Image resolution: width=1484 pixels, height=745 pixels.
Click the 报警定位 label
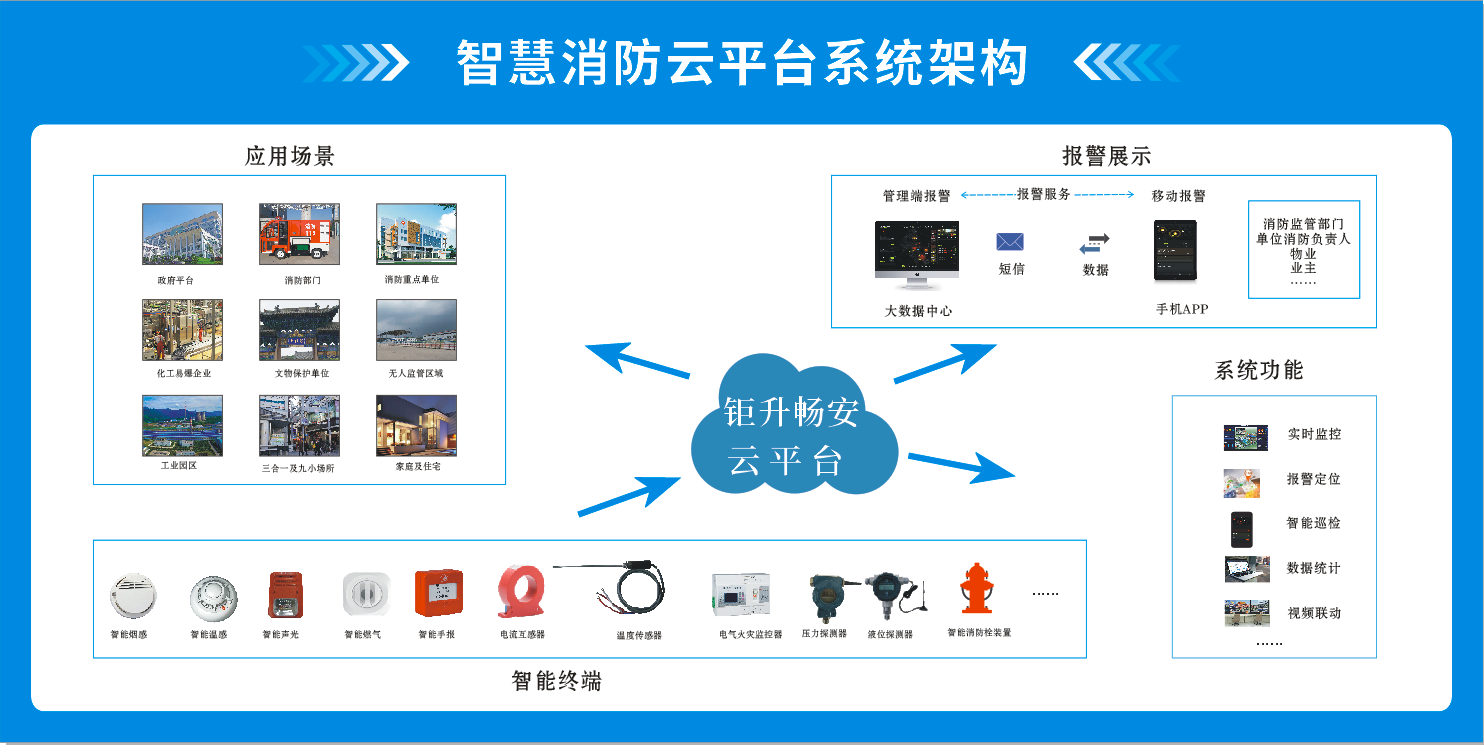(x=1314, y=479)
